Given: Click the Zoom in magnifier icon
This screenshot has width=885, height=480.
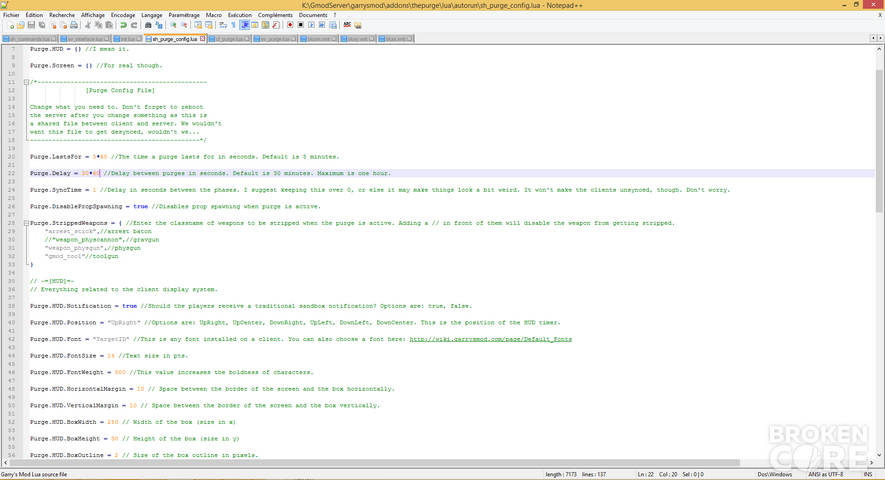Looking at the screenshot, I should click(x=173, y=25).
